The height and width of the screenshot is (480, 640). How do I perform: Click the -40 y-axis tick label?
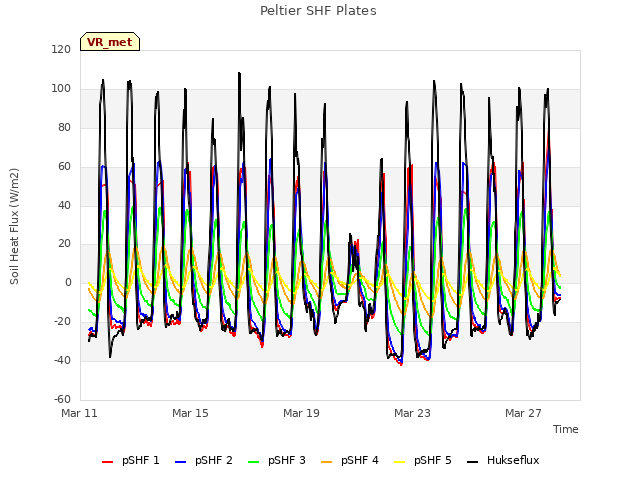coord(62,360)
